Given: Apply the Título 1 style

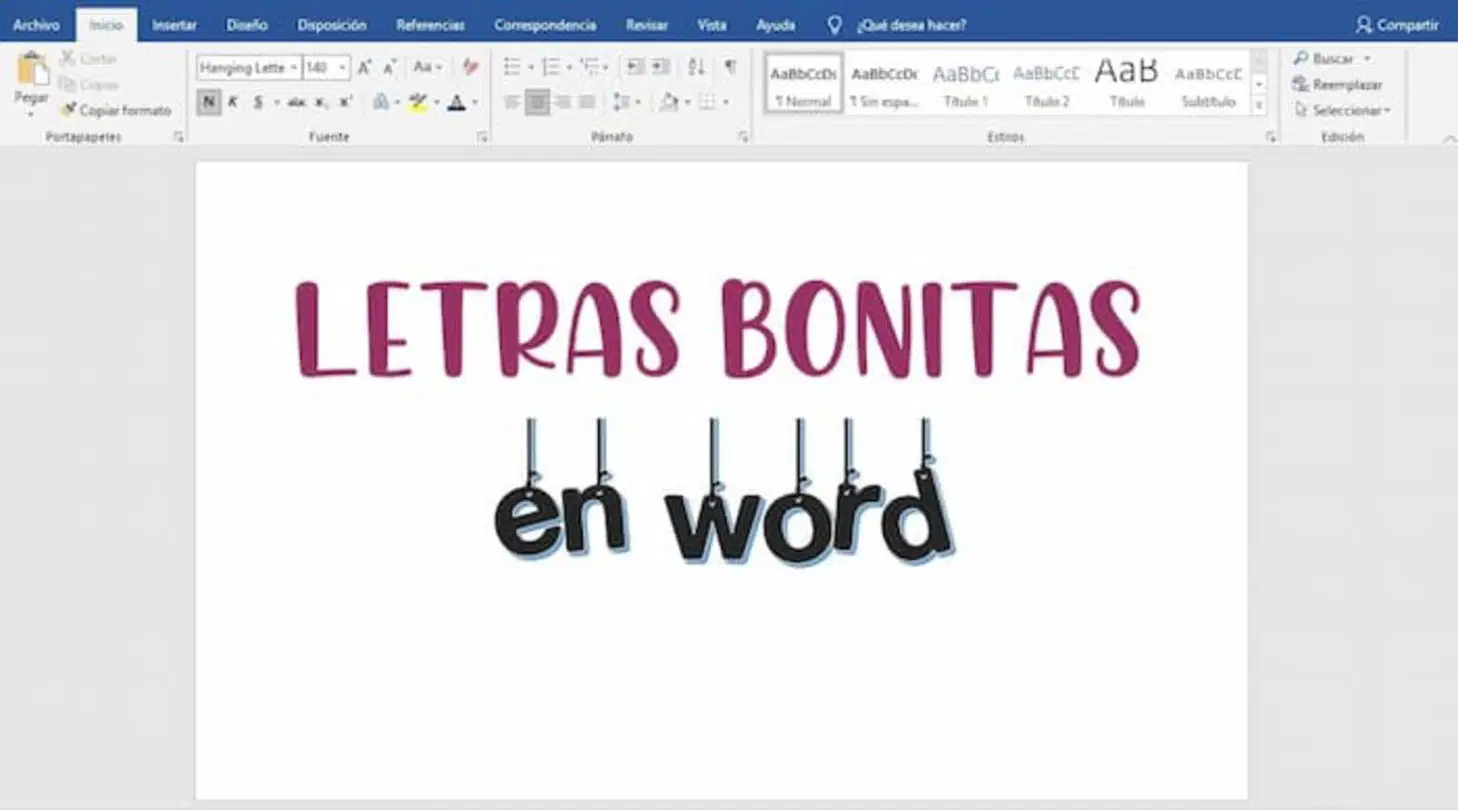Looking at the screenshot, I should pyautogui.click(x=965, y=83).
